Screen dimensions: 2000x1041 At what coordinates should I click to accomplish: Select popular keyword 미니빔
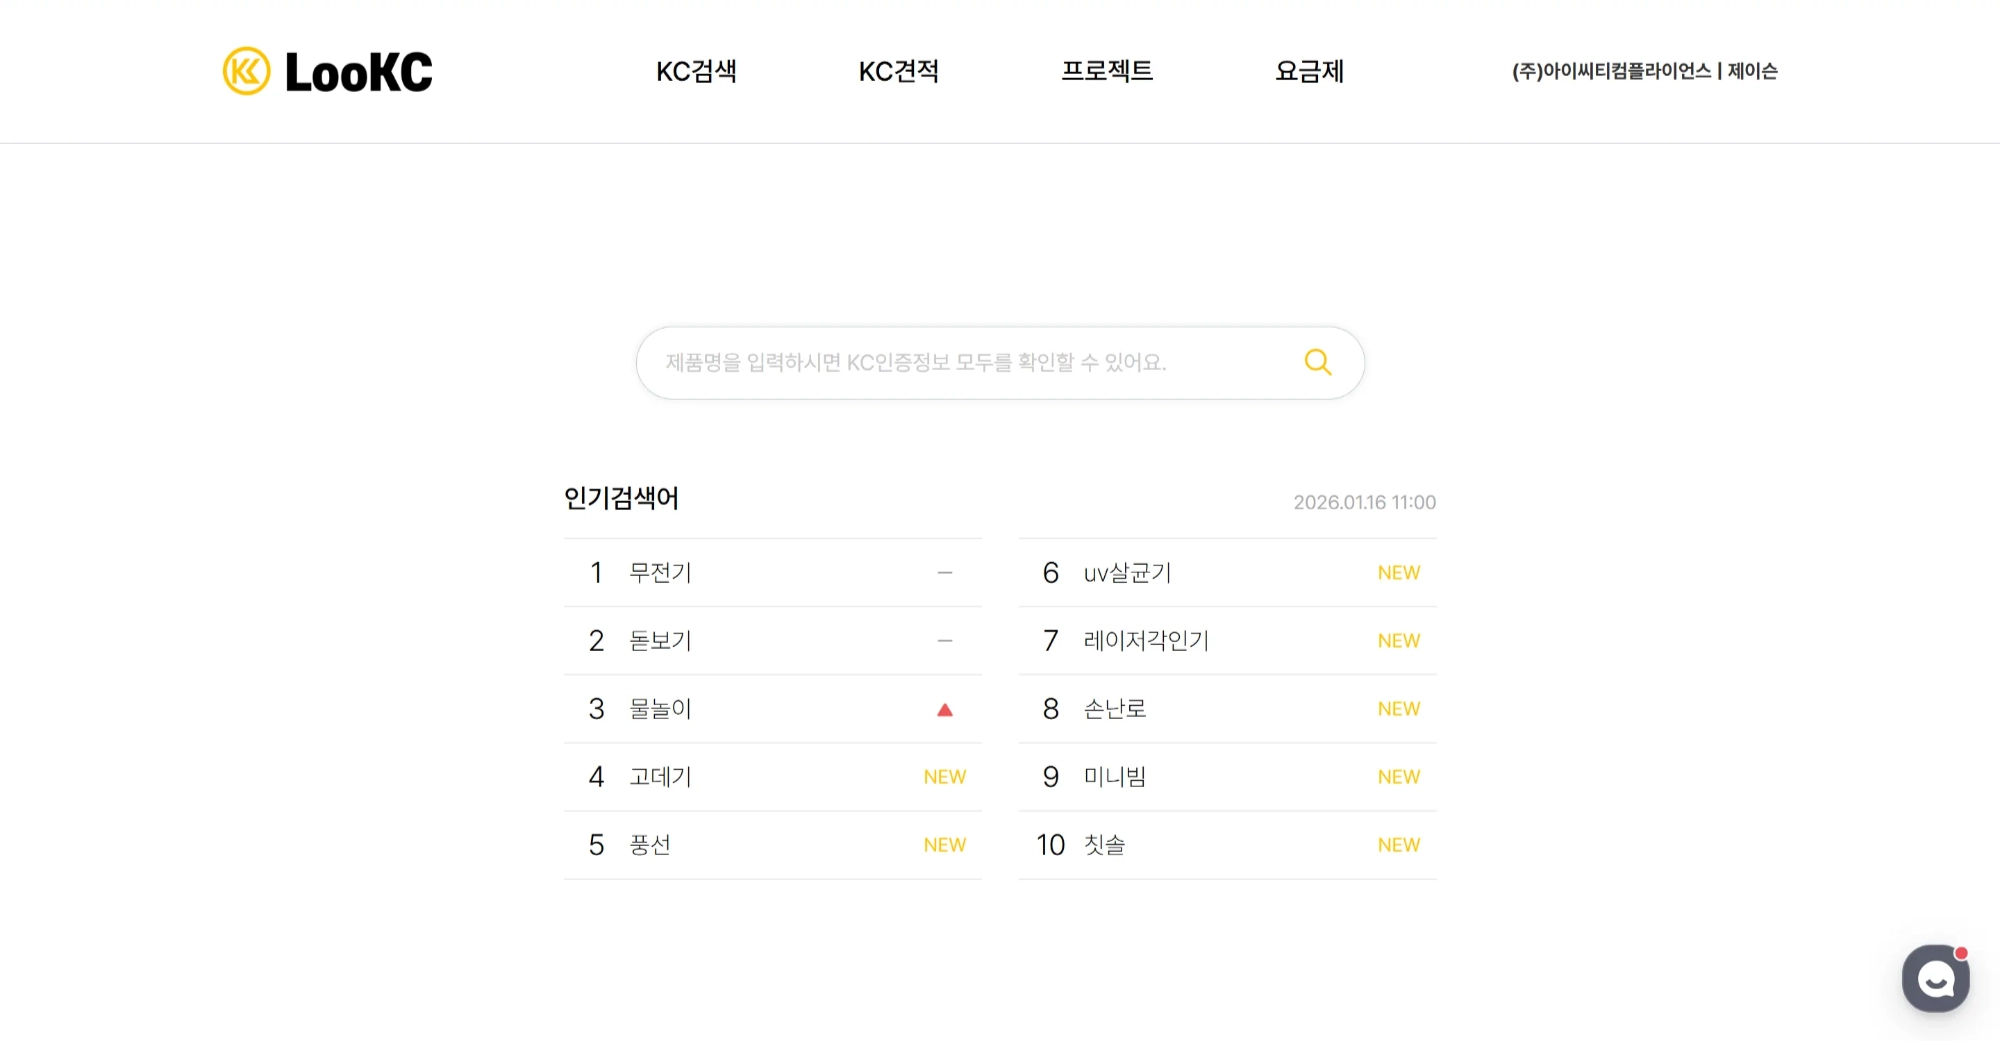pyautogui.click(x=1115, y=777)
